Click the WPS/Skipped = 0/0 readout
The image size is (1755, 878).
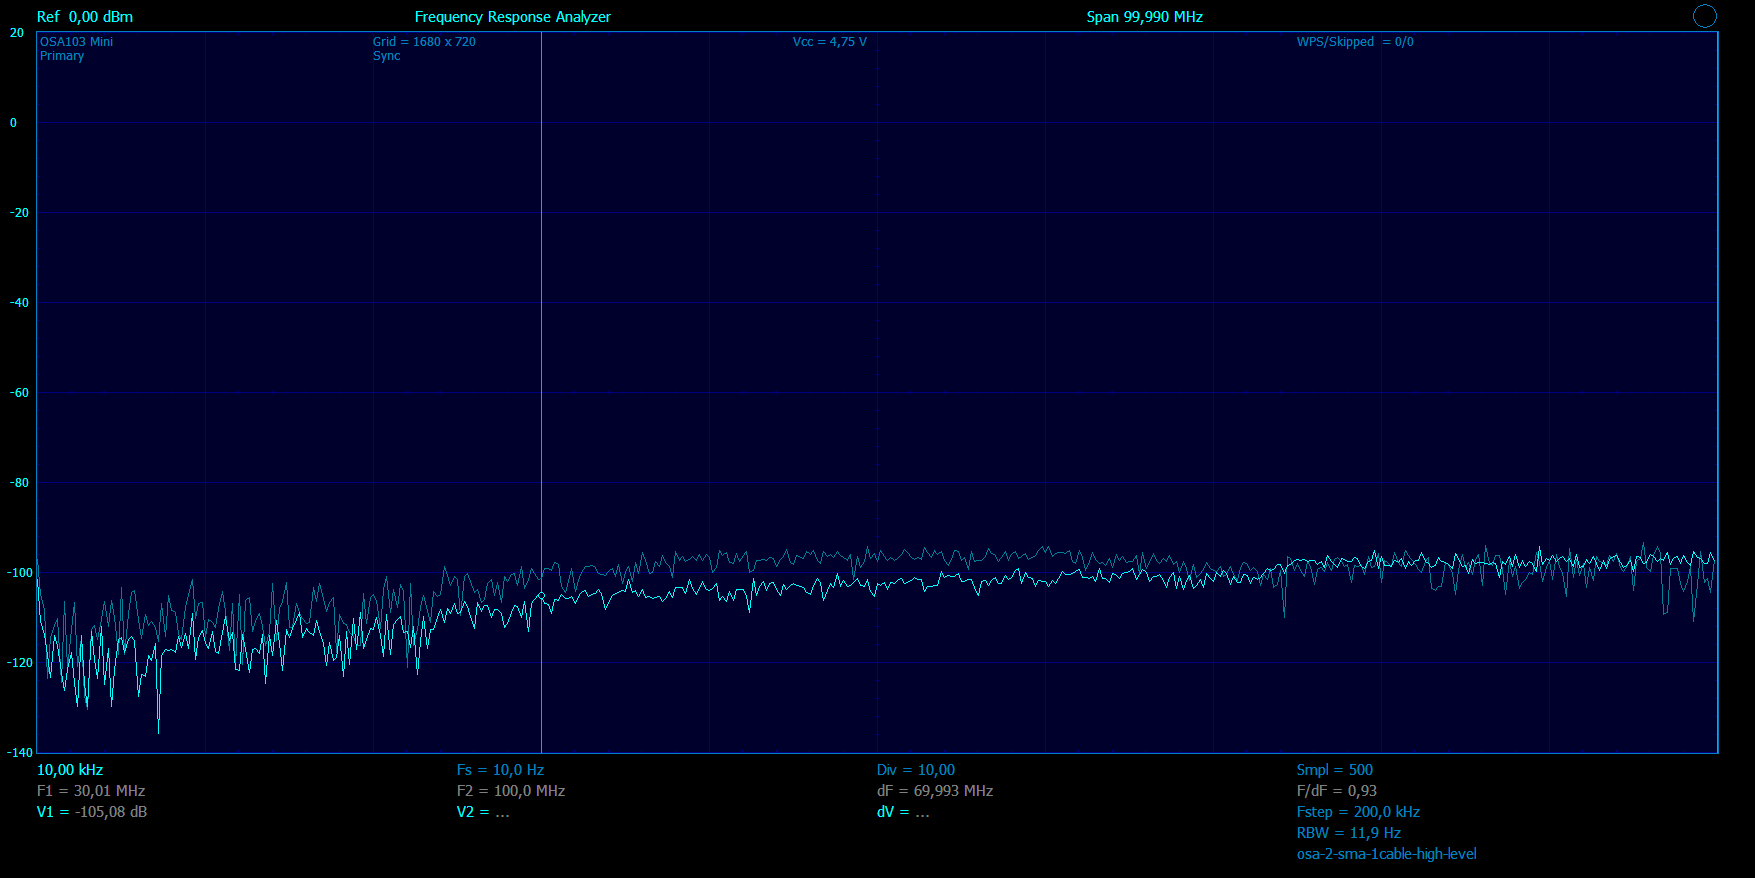coord(1355,42)
